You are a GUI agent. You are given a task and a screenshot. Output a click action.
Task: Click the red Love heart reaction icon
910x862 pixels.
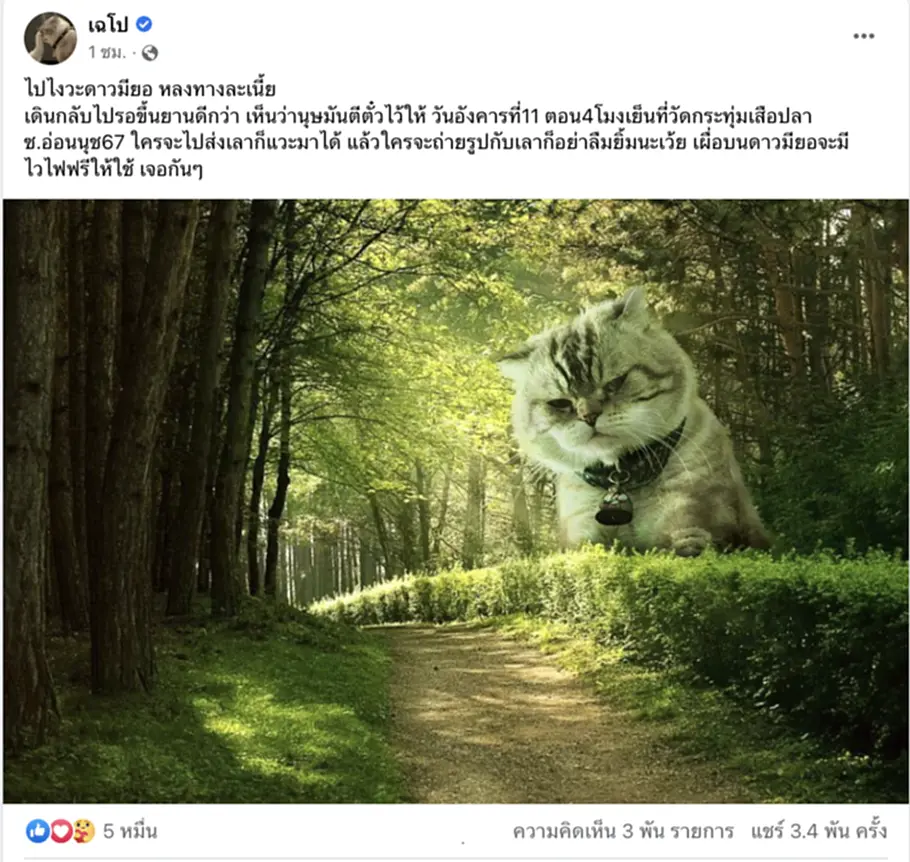[x=61, y=831]
